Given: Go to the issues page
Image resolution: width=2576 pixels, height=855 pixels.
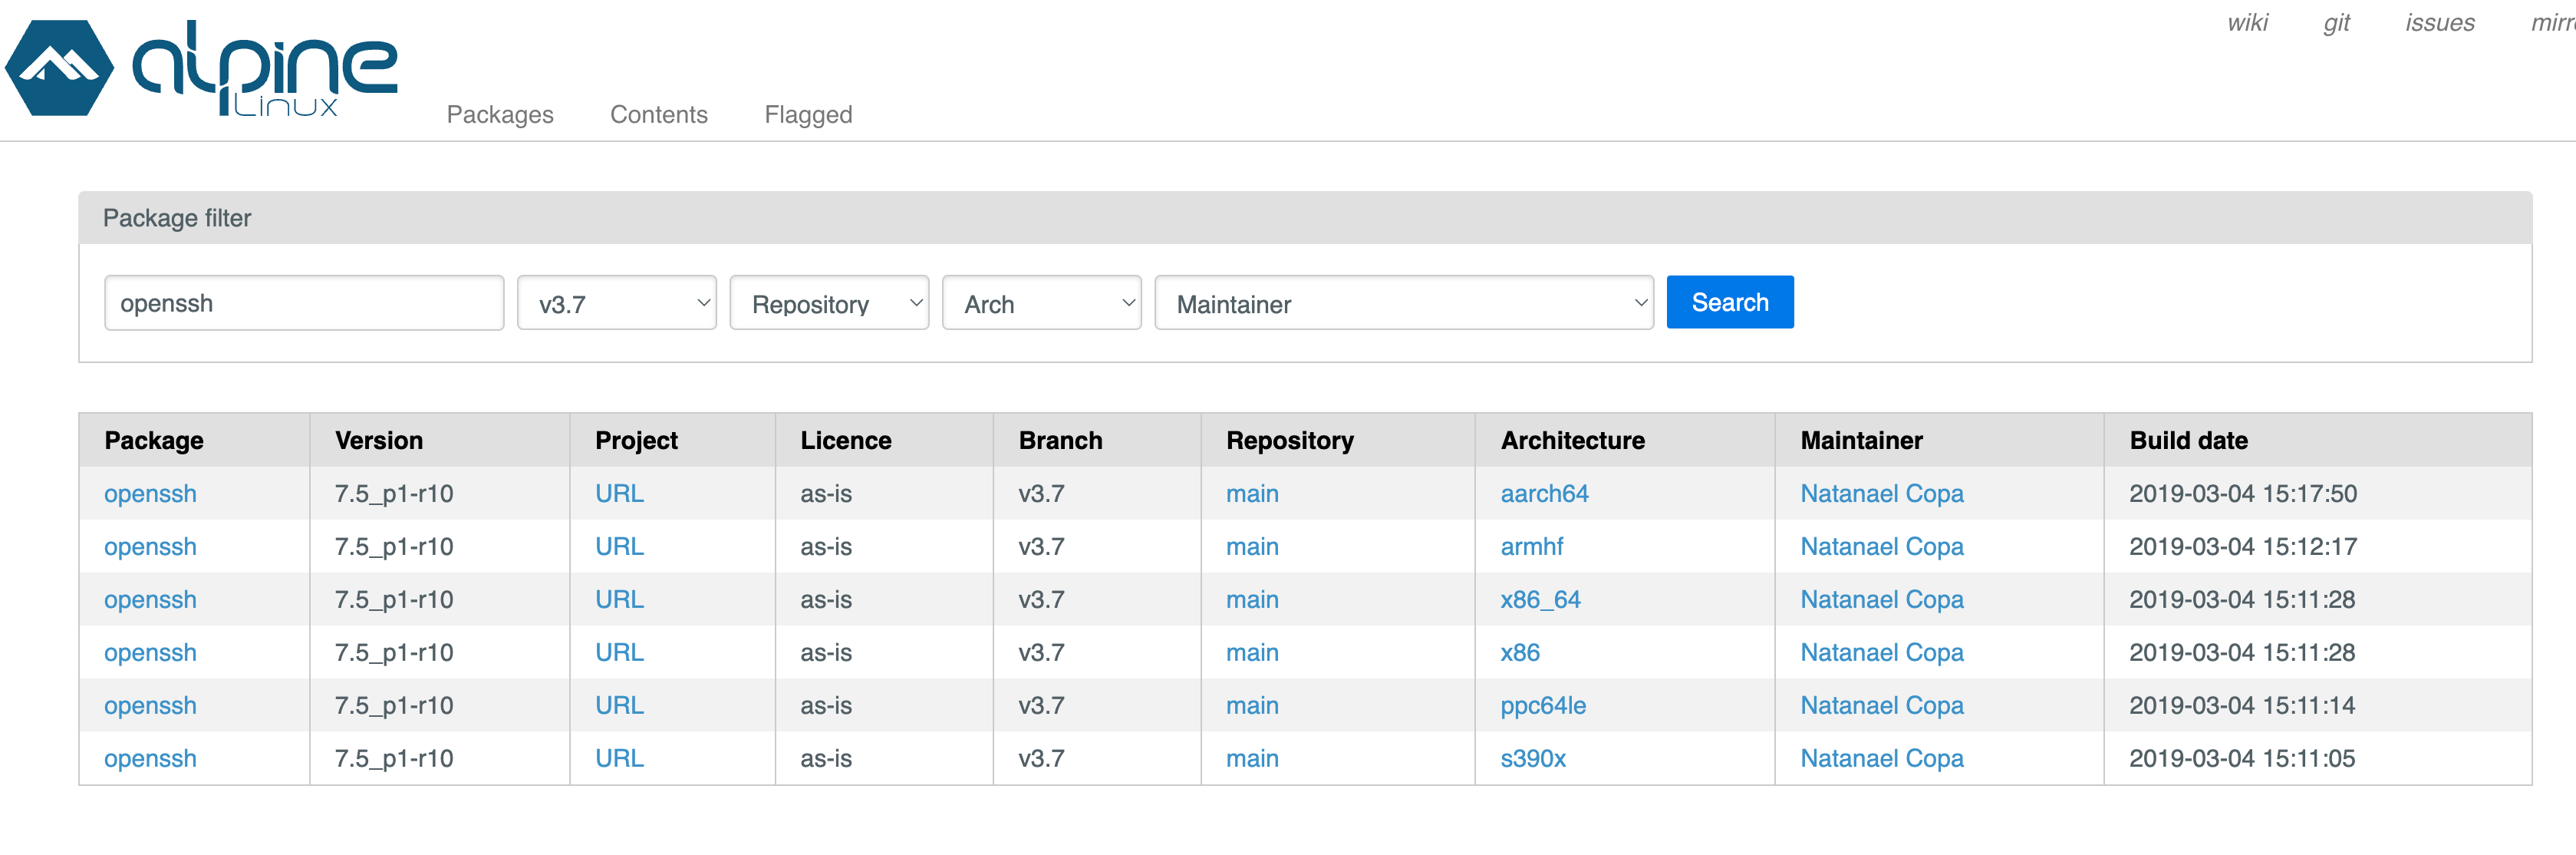Looking at the screenshot, I should click(2439, 23).
